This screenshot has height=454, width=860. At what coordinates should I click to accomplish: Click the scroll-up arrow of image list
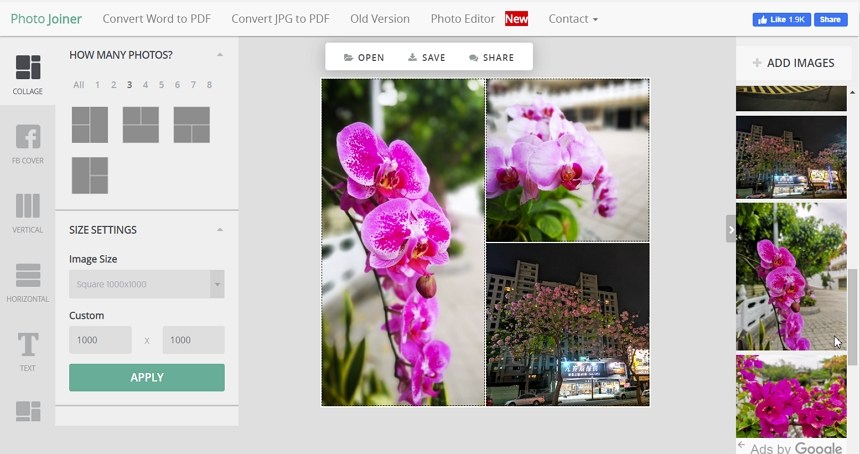point(852,92)
